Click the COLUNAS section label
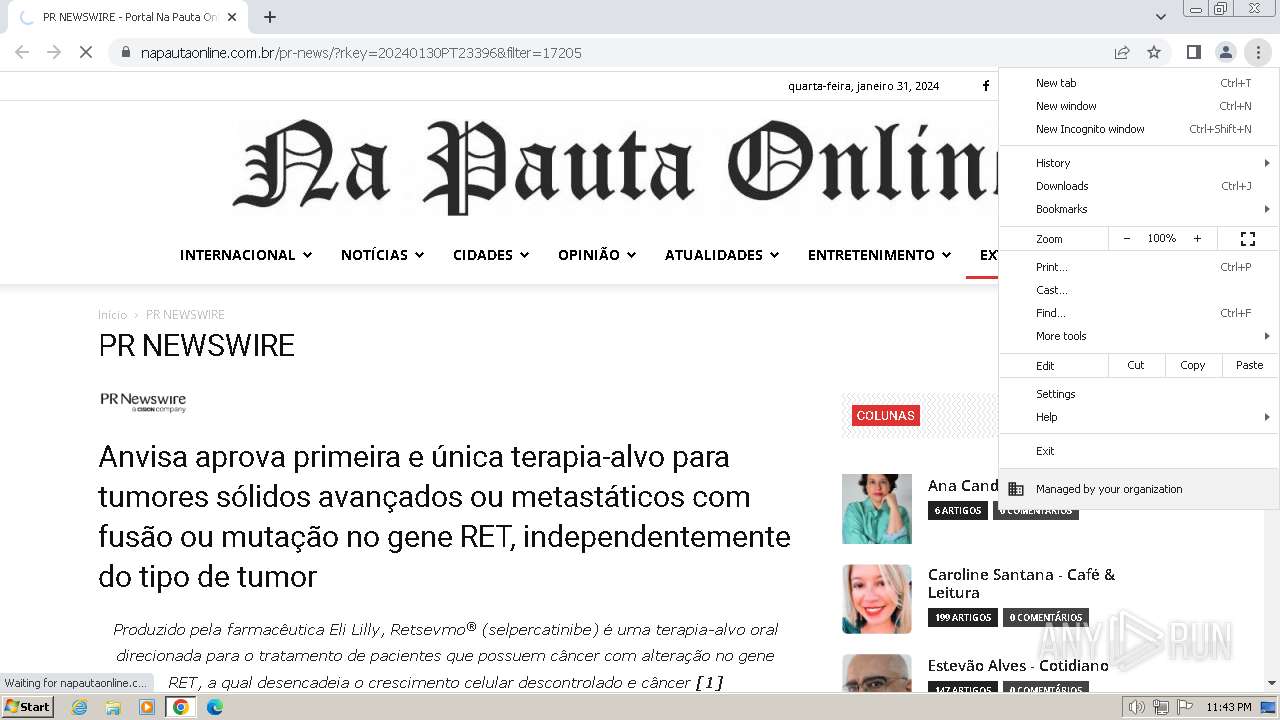The width and height of the screenshot is (1280, 720). click(x=886, y=416)
